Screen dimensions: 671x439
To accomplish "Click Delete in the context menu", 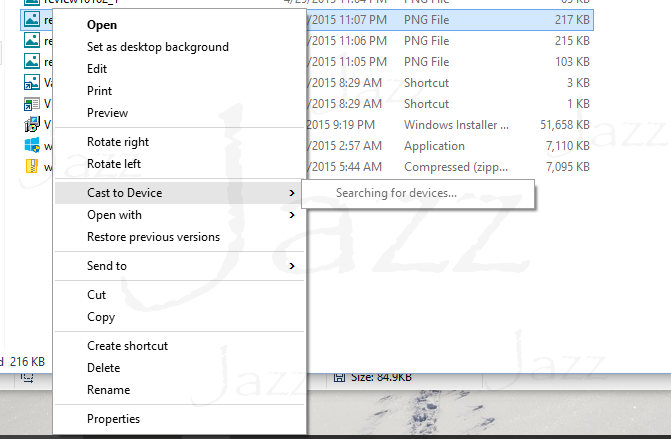I will 104,368.
